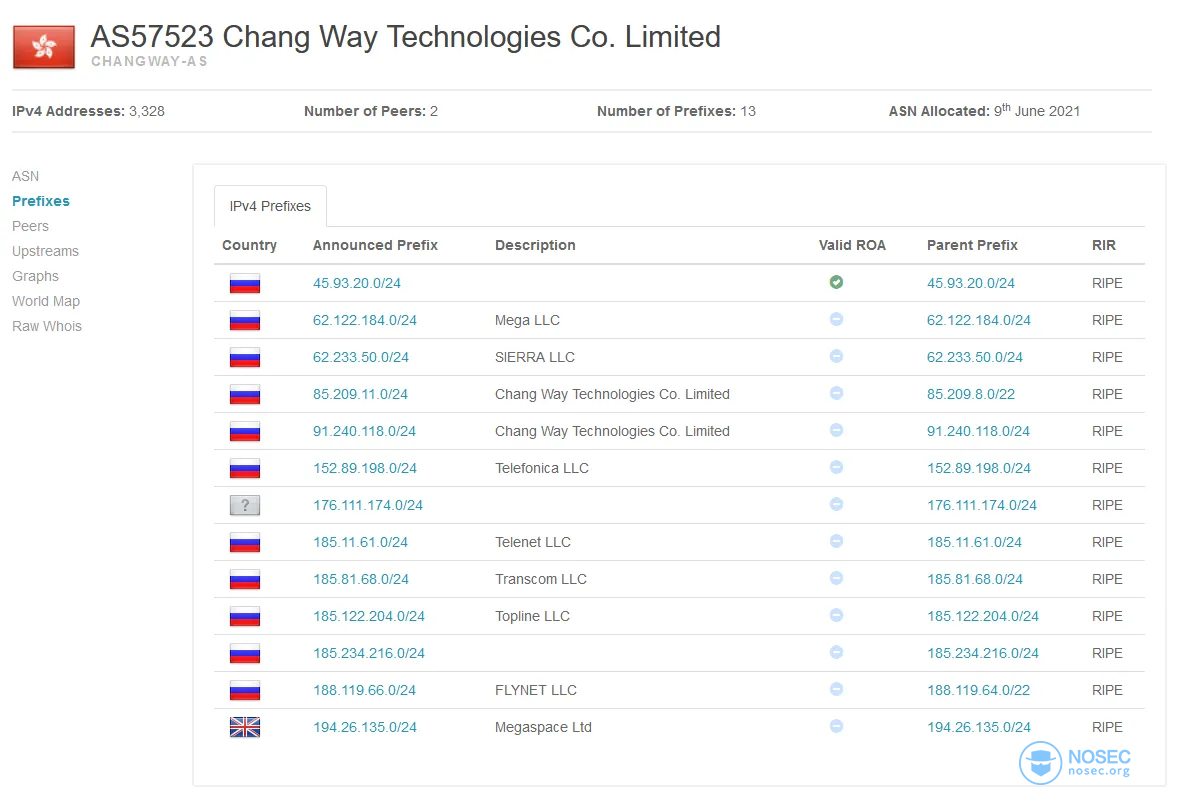The image size is (1183, 809).
Task: Click ROA status icon in 176.111.174.0/24 row
Action: [x=836, y=504]
